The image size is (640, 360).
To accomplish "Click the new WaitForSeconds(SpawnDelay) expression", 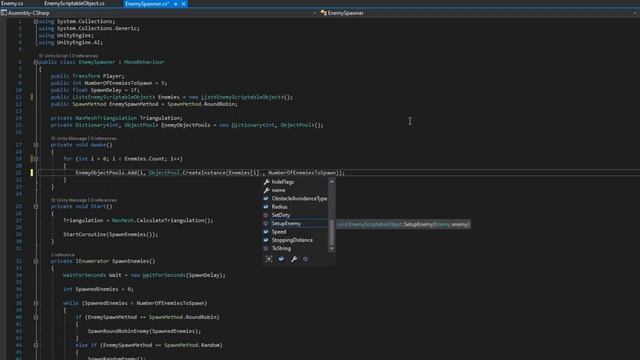I will 178,275.
